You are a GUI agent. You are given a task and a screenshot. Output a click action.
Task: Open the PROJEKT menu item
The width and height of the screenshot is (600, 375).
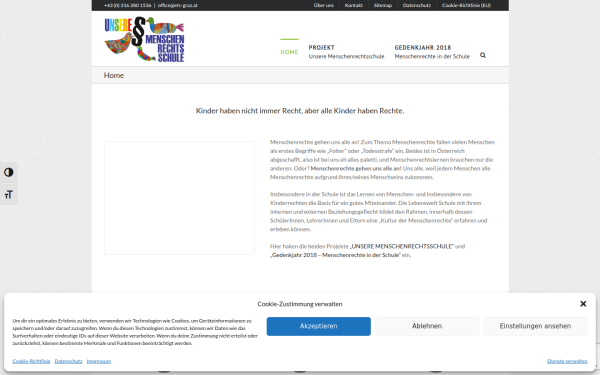(x=346, y=52)
